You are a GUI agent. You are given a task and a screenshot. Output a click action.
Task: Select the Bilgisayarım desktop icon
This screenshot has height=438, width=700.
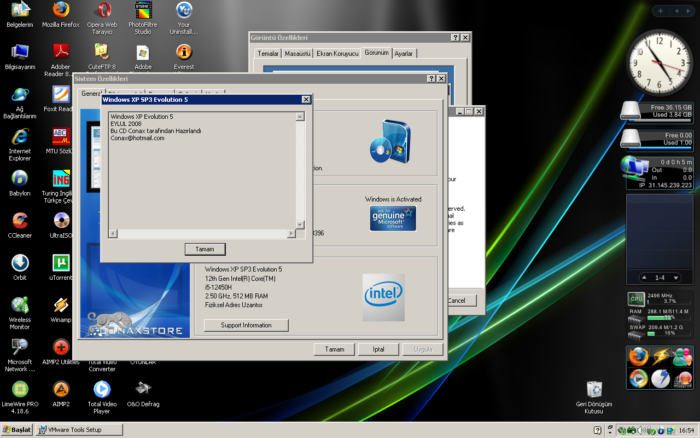pyautogui.click(x=20, y=56)
